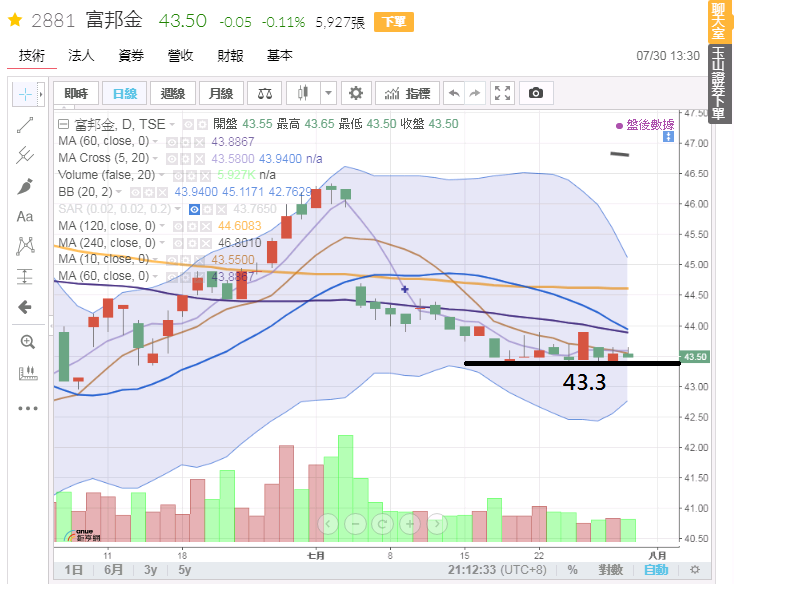This screenshot has width=789, height=600.
Task: Open chart properties gear in top toolbar
Action: (x=356, y=93)
